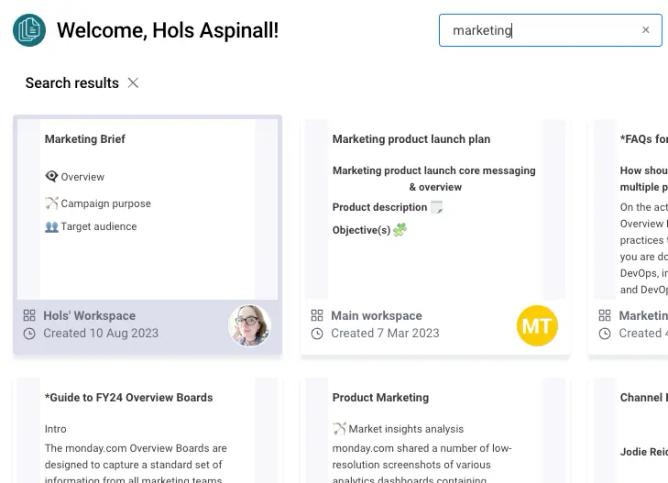
Task: Open the Marketing product launch plan card
Action: tap(435, 235)
